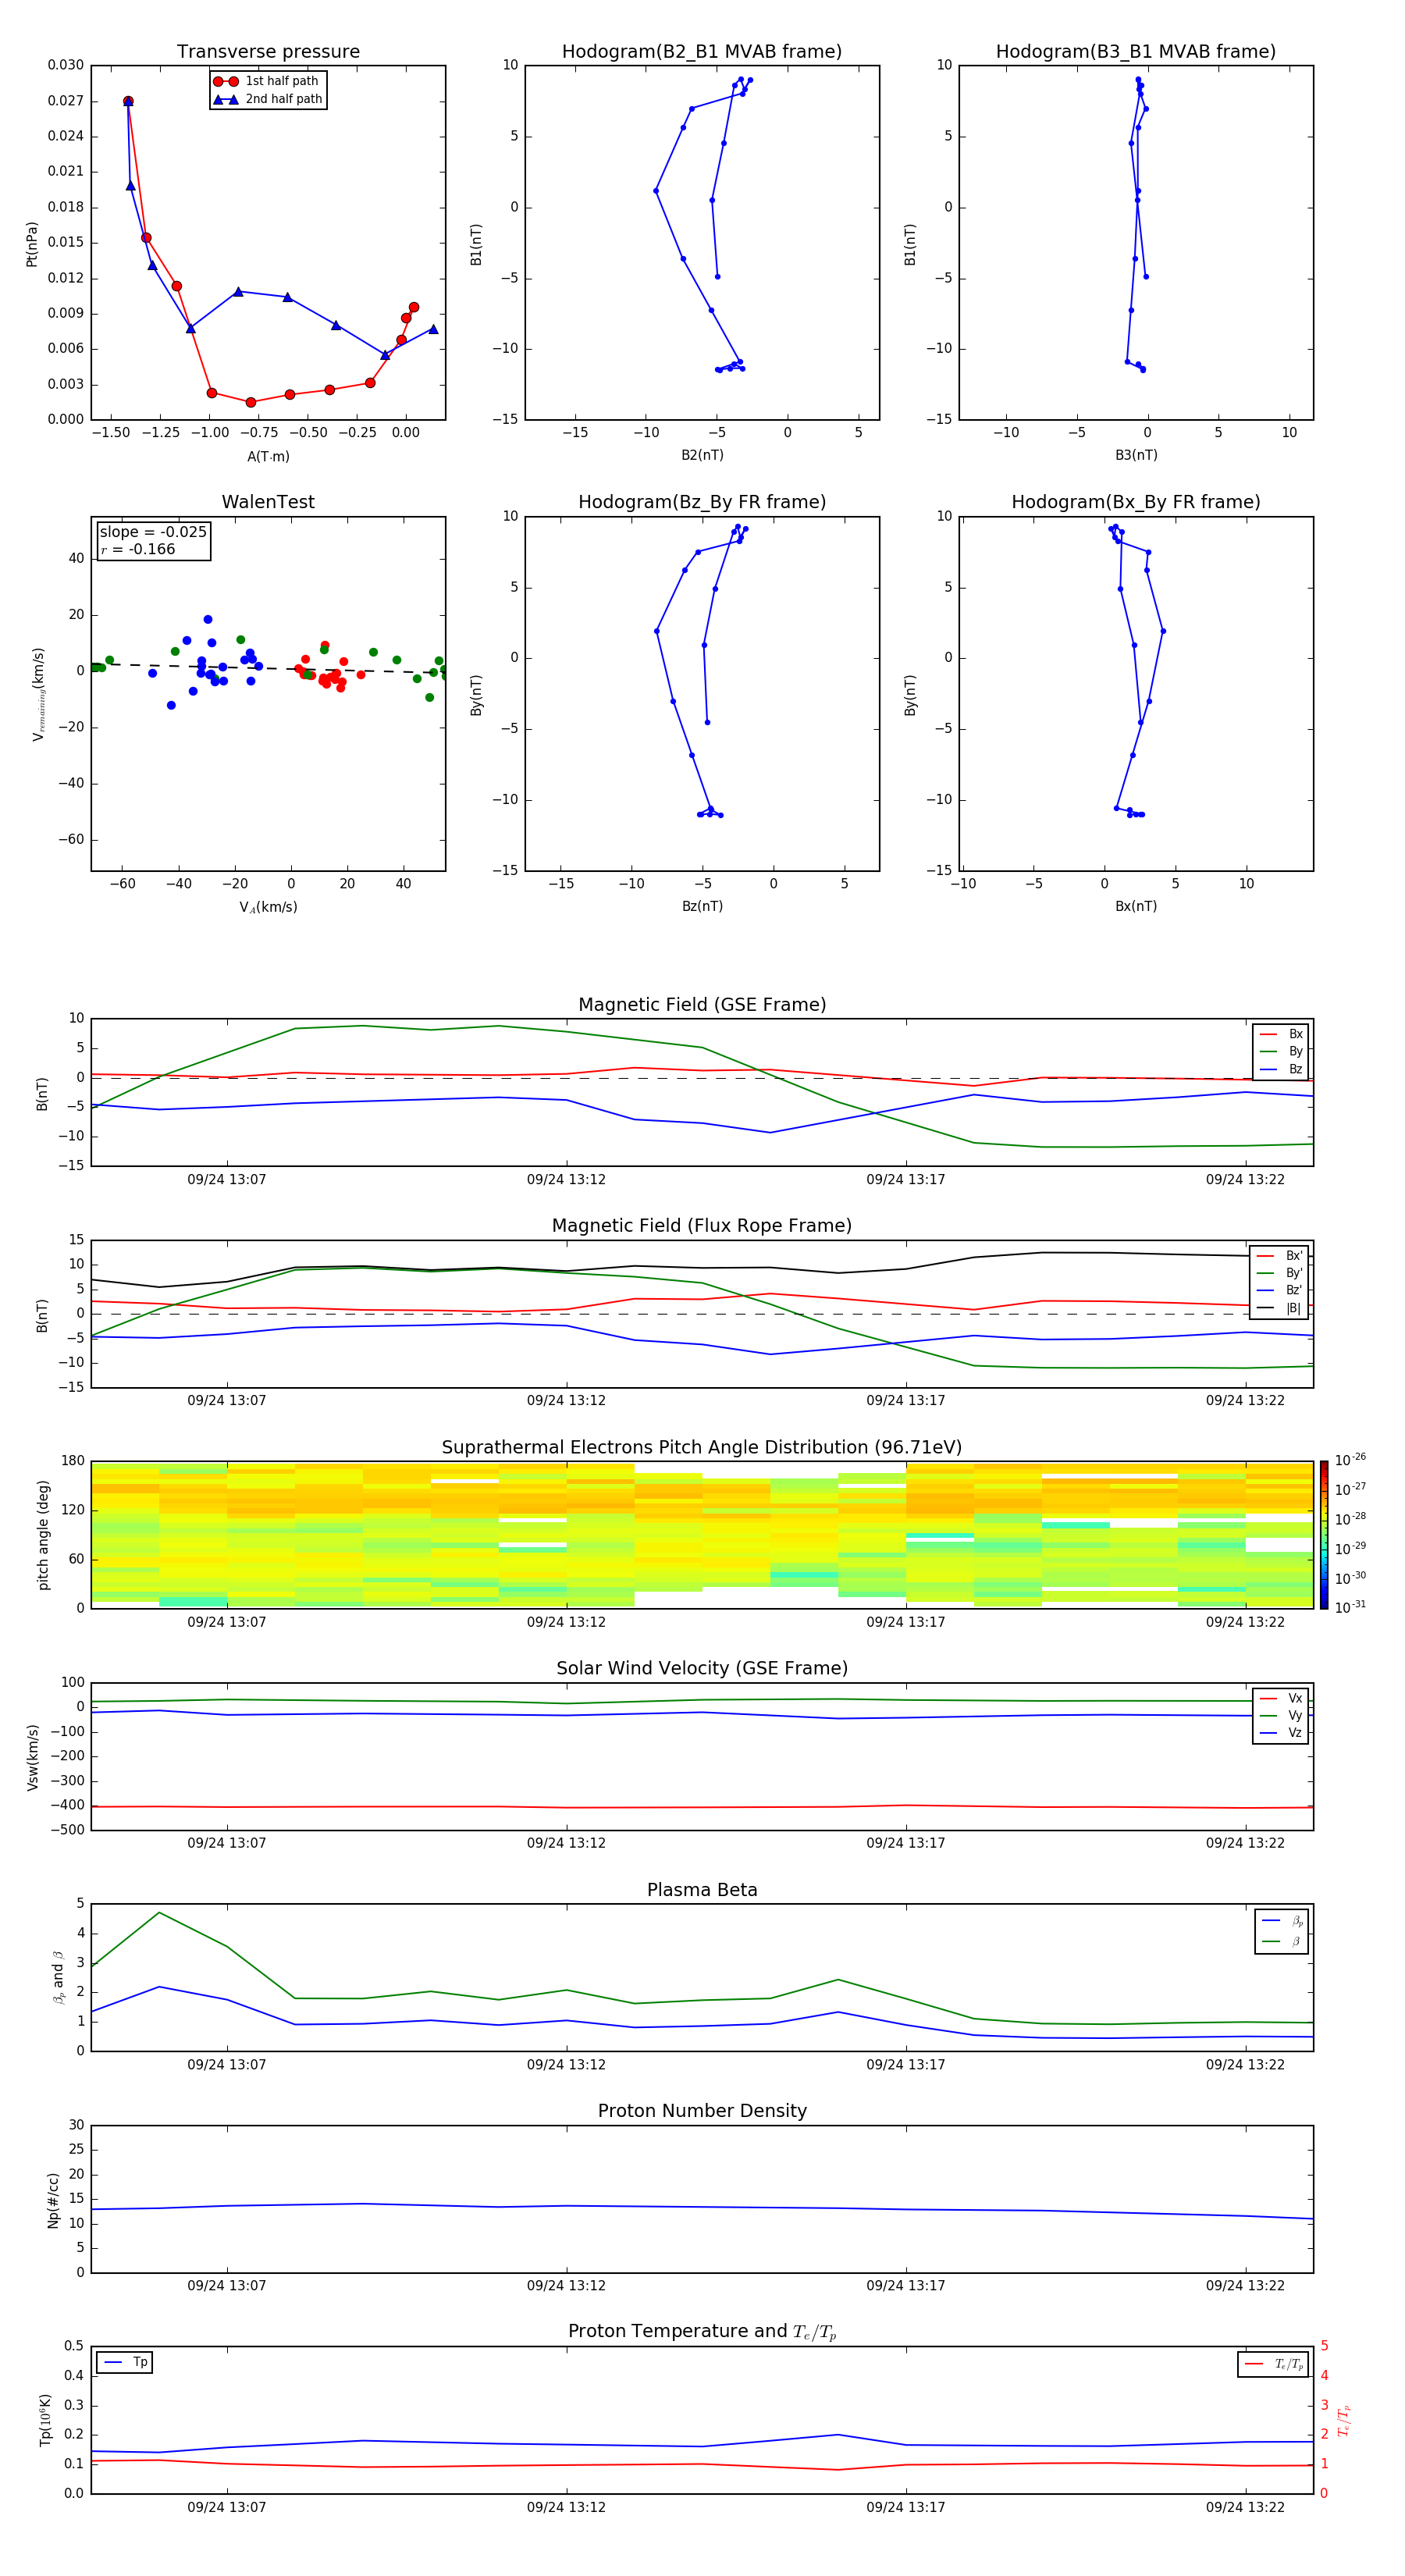
Task: Select Bz' in the Flux Rope legend
Action: [x=1280, y=1291]
